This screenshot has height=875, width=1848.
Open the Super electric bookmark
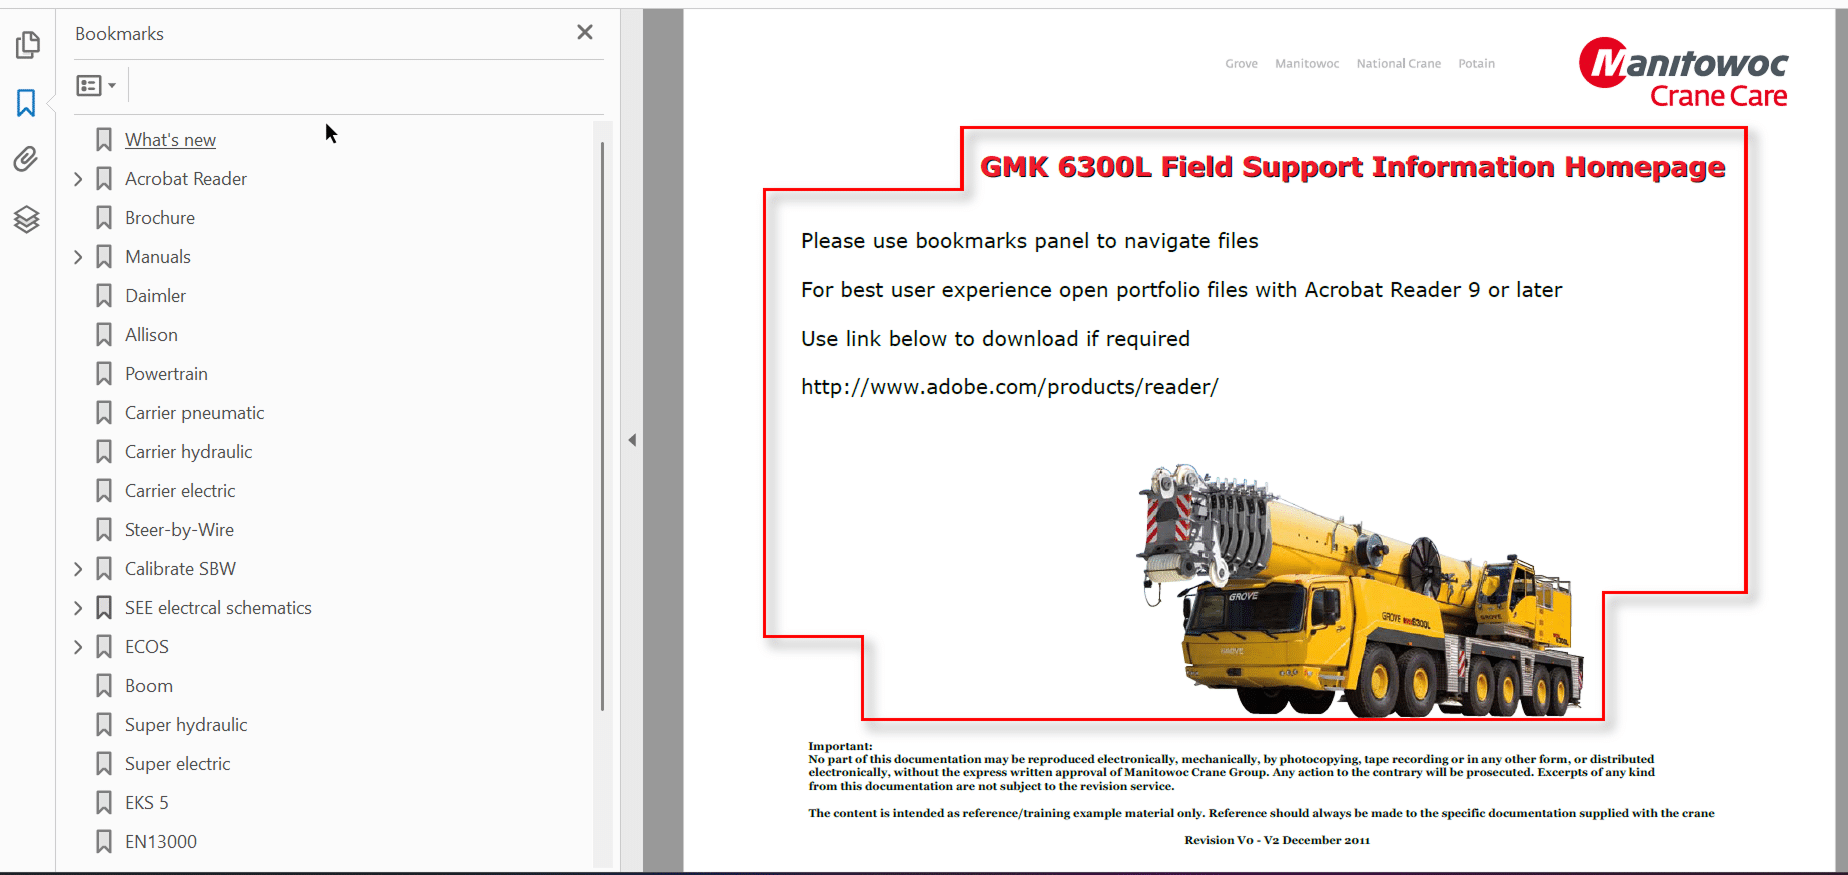[178, 764]
